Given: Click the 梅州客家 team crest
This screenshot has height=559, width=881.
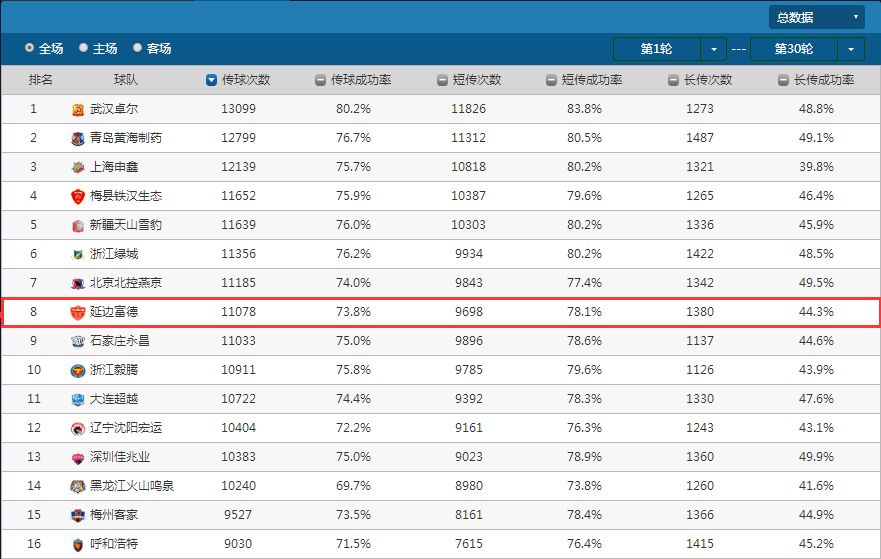Looking at the screenshot, I should (78, 516).
